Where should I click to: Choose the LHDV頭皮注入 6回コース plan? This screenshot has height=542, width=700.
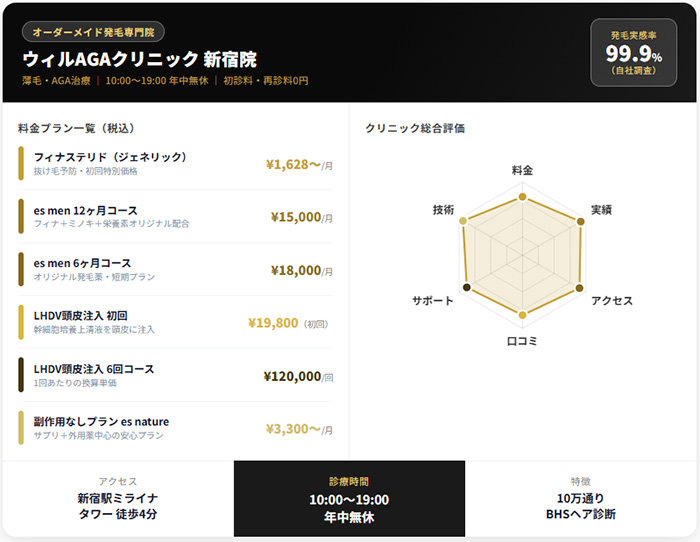(x=175, y=375)
